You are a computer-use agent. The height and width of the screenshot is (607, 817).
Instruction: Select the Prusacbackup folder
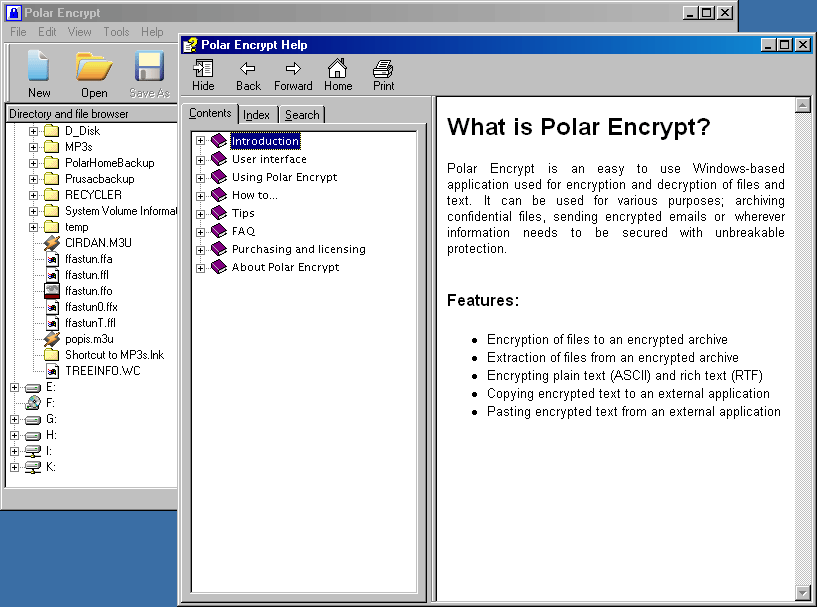100,179
